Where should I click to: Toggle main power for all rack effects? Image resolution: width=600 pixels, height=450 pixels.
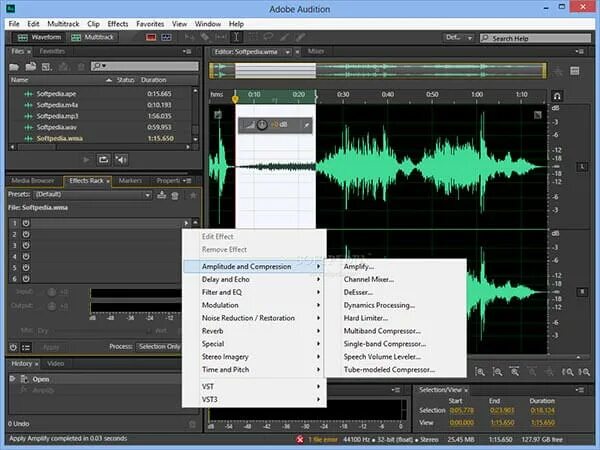[x=13, y=347]
